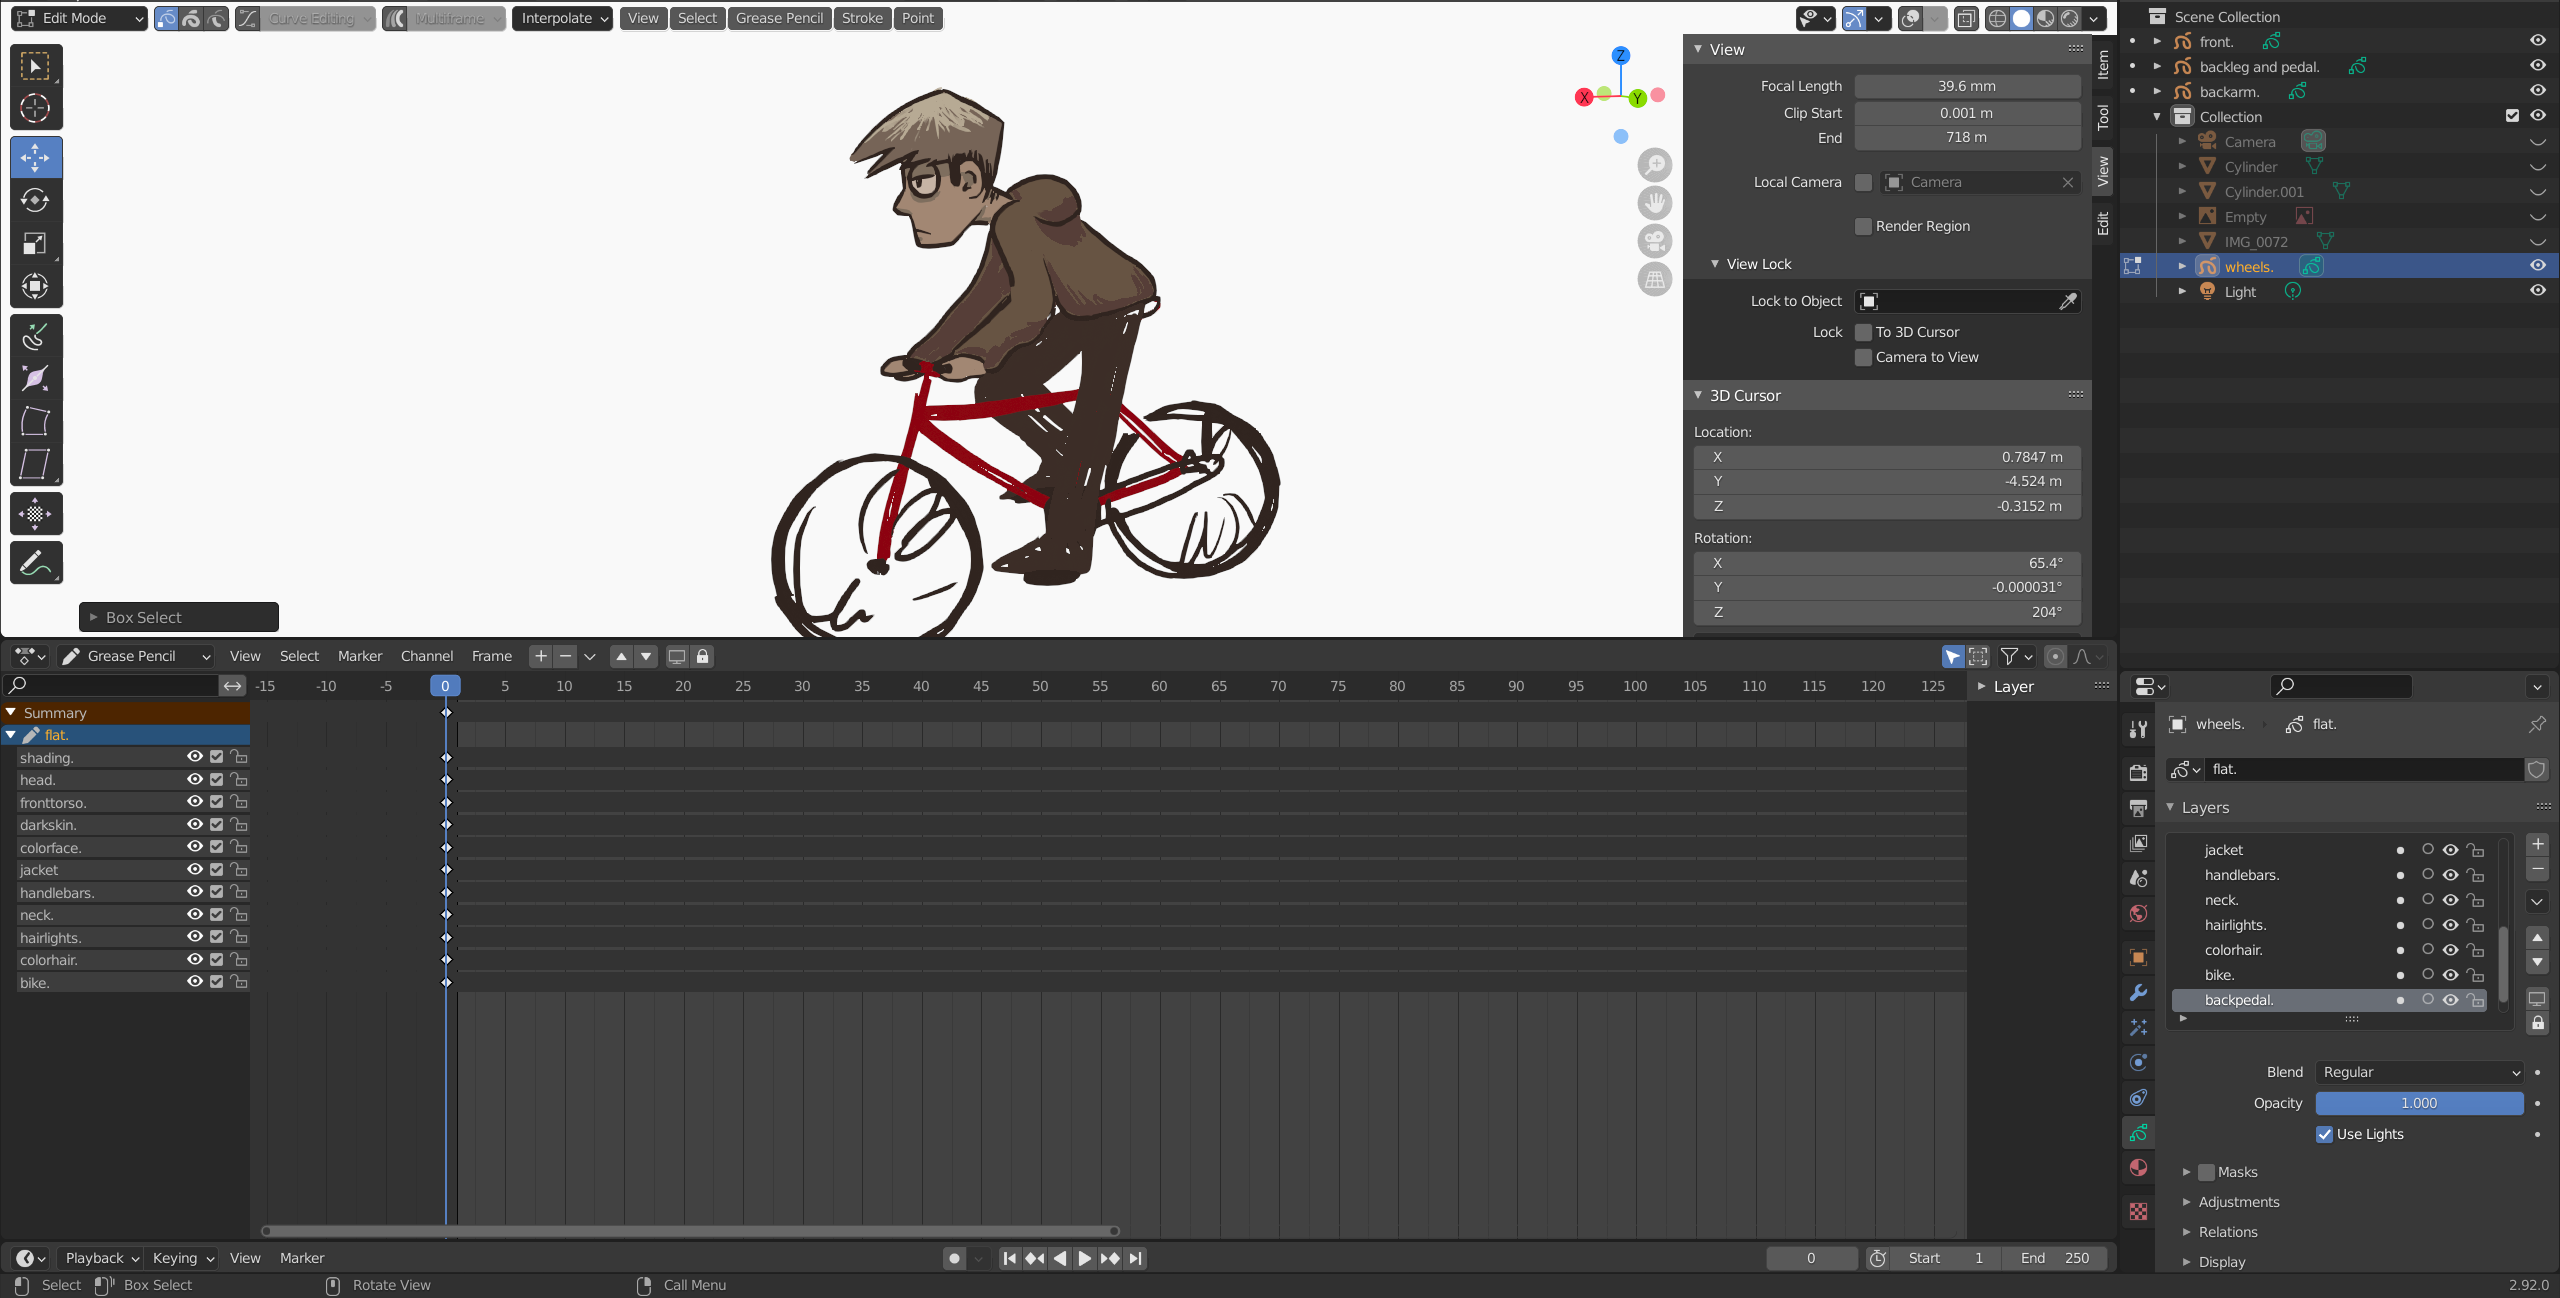This screenshot has height=1298, width=2560.
Task: Open the Material properties tab icon
Action: click(x=2138, y=1167)
